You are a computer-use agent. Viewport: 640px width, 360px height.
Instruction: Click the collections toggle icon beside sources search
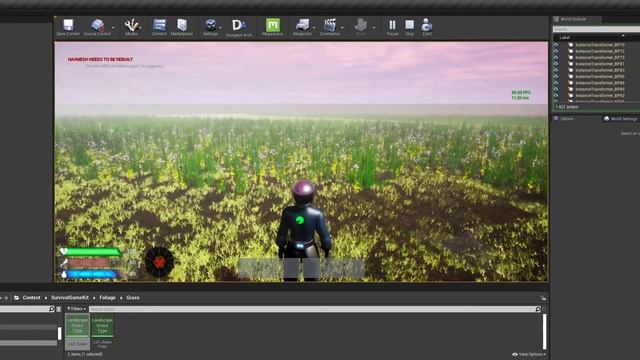click(59, 309)
